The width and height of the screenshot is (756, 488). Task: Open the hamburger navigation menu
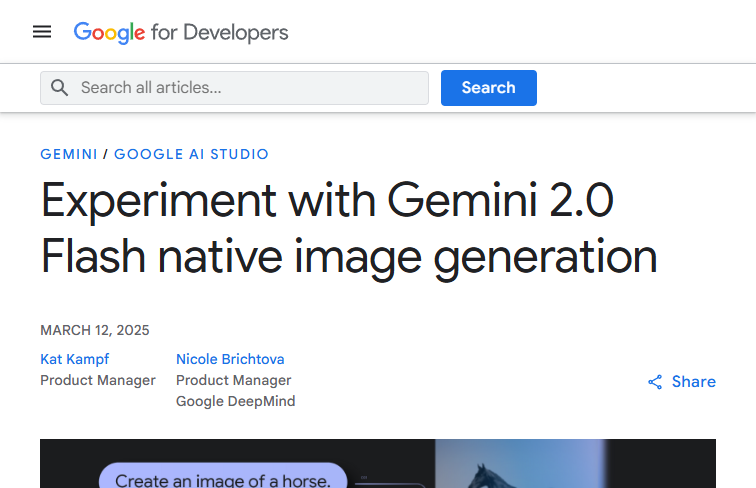(x=42, y=32)
